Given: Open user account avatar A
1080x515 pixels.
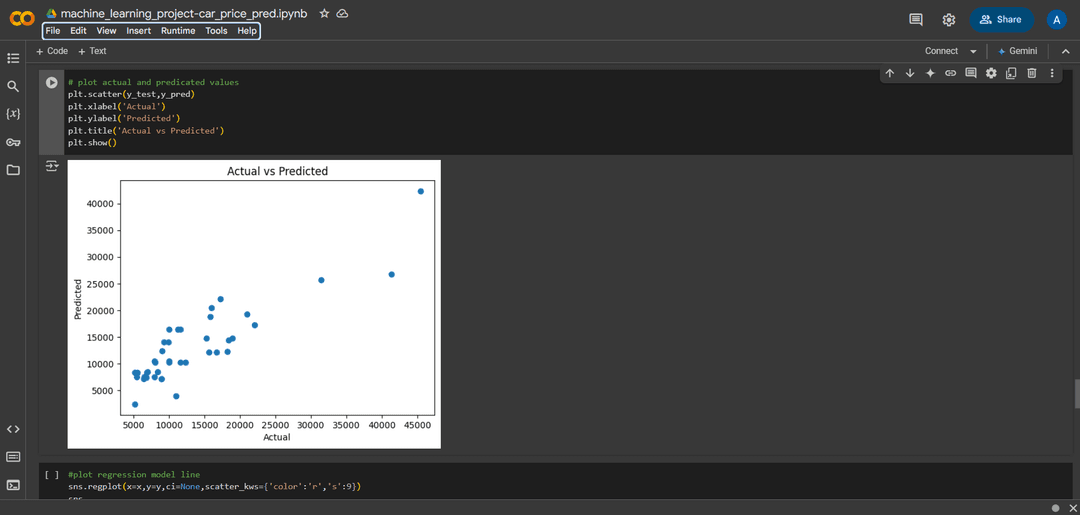Looking at the screenshot, I should (x=1056, y=19).
